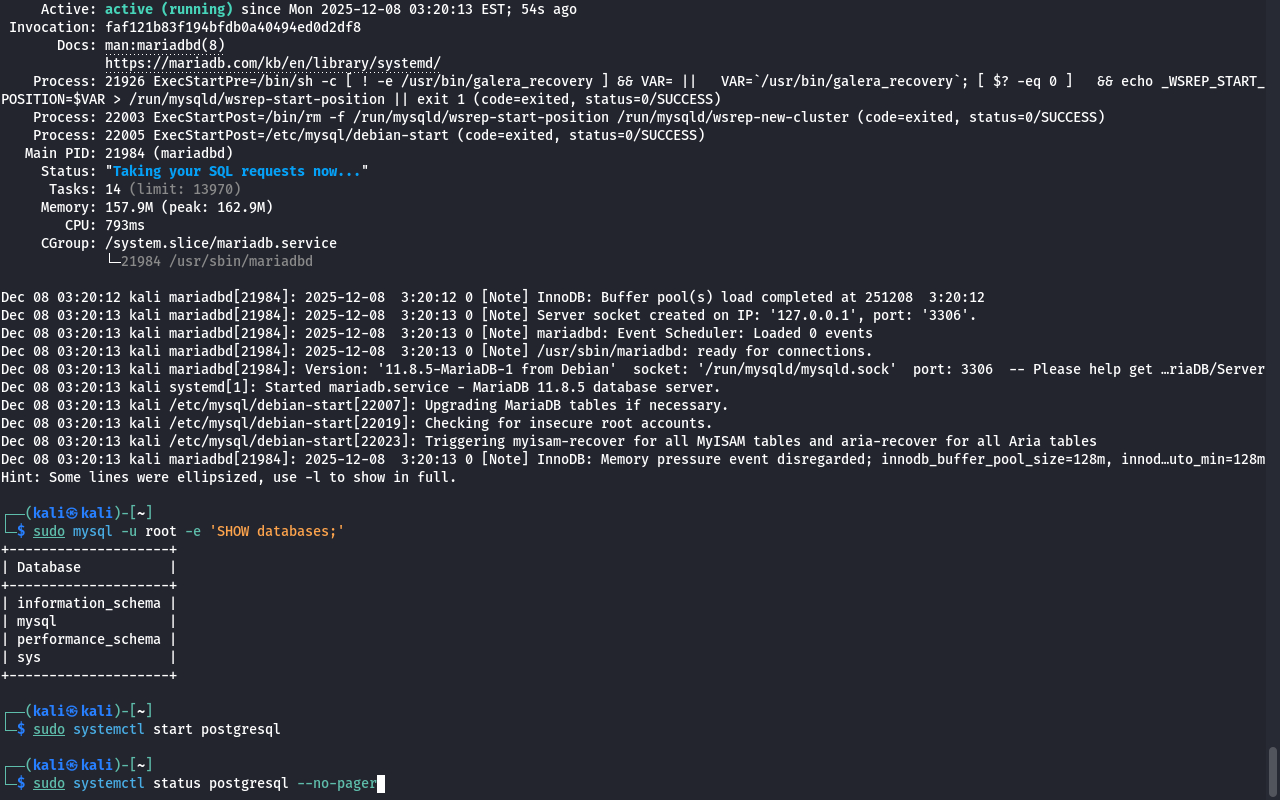Click the "start postgresql" command text
This screenshot has width=1280, height=800.
(216, 729)
